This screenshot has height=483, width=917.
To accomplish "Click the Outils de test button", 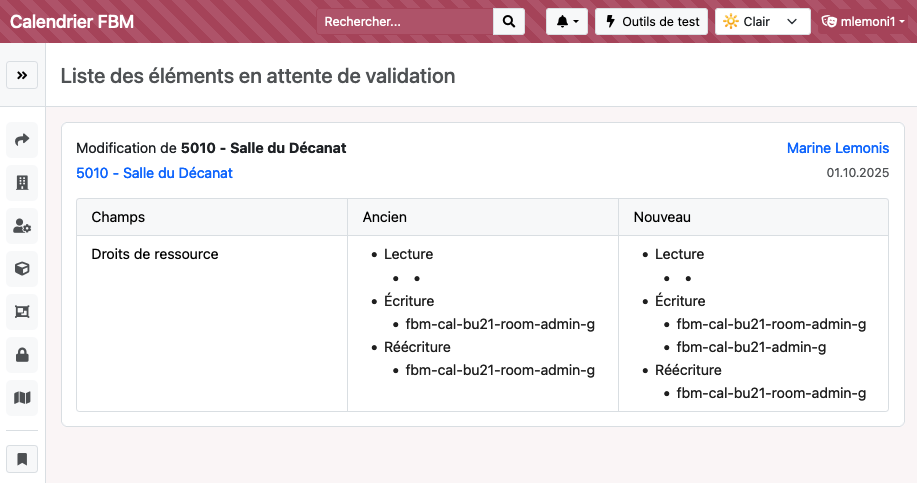I will (x=652, y=21).
